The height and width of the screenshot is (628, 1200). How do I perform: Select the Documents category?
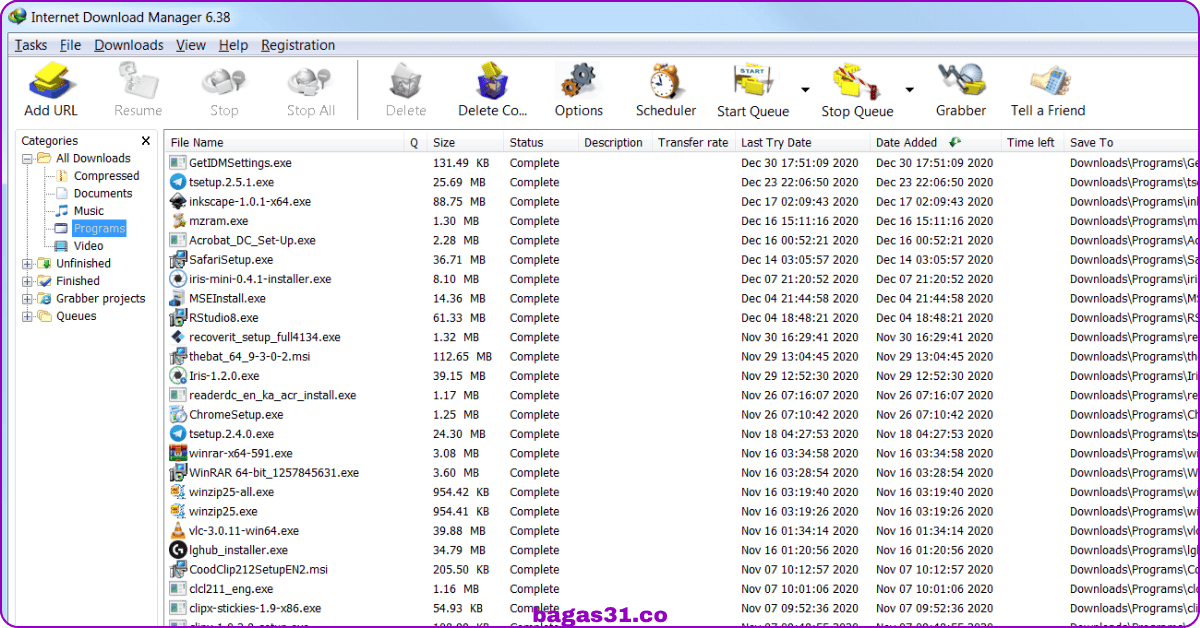103,193
